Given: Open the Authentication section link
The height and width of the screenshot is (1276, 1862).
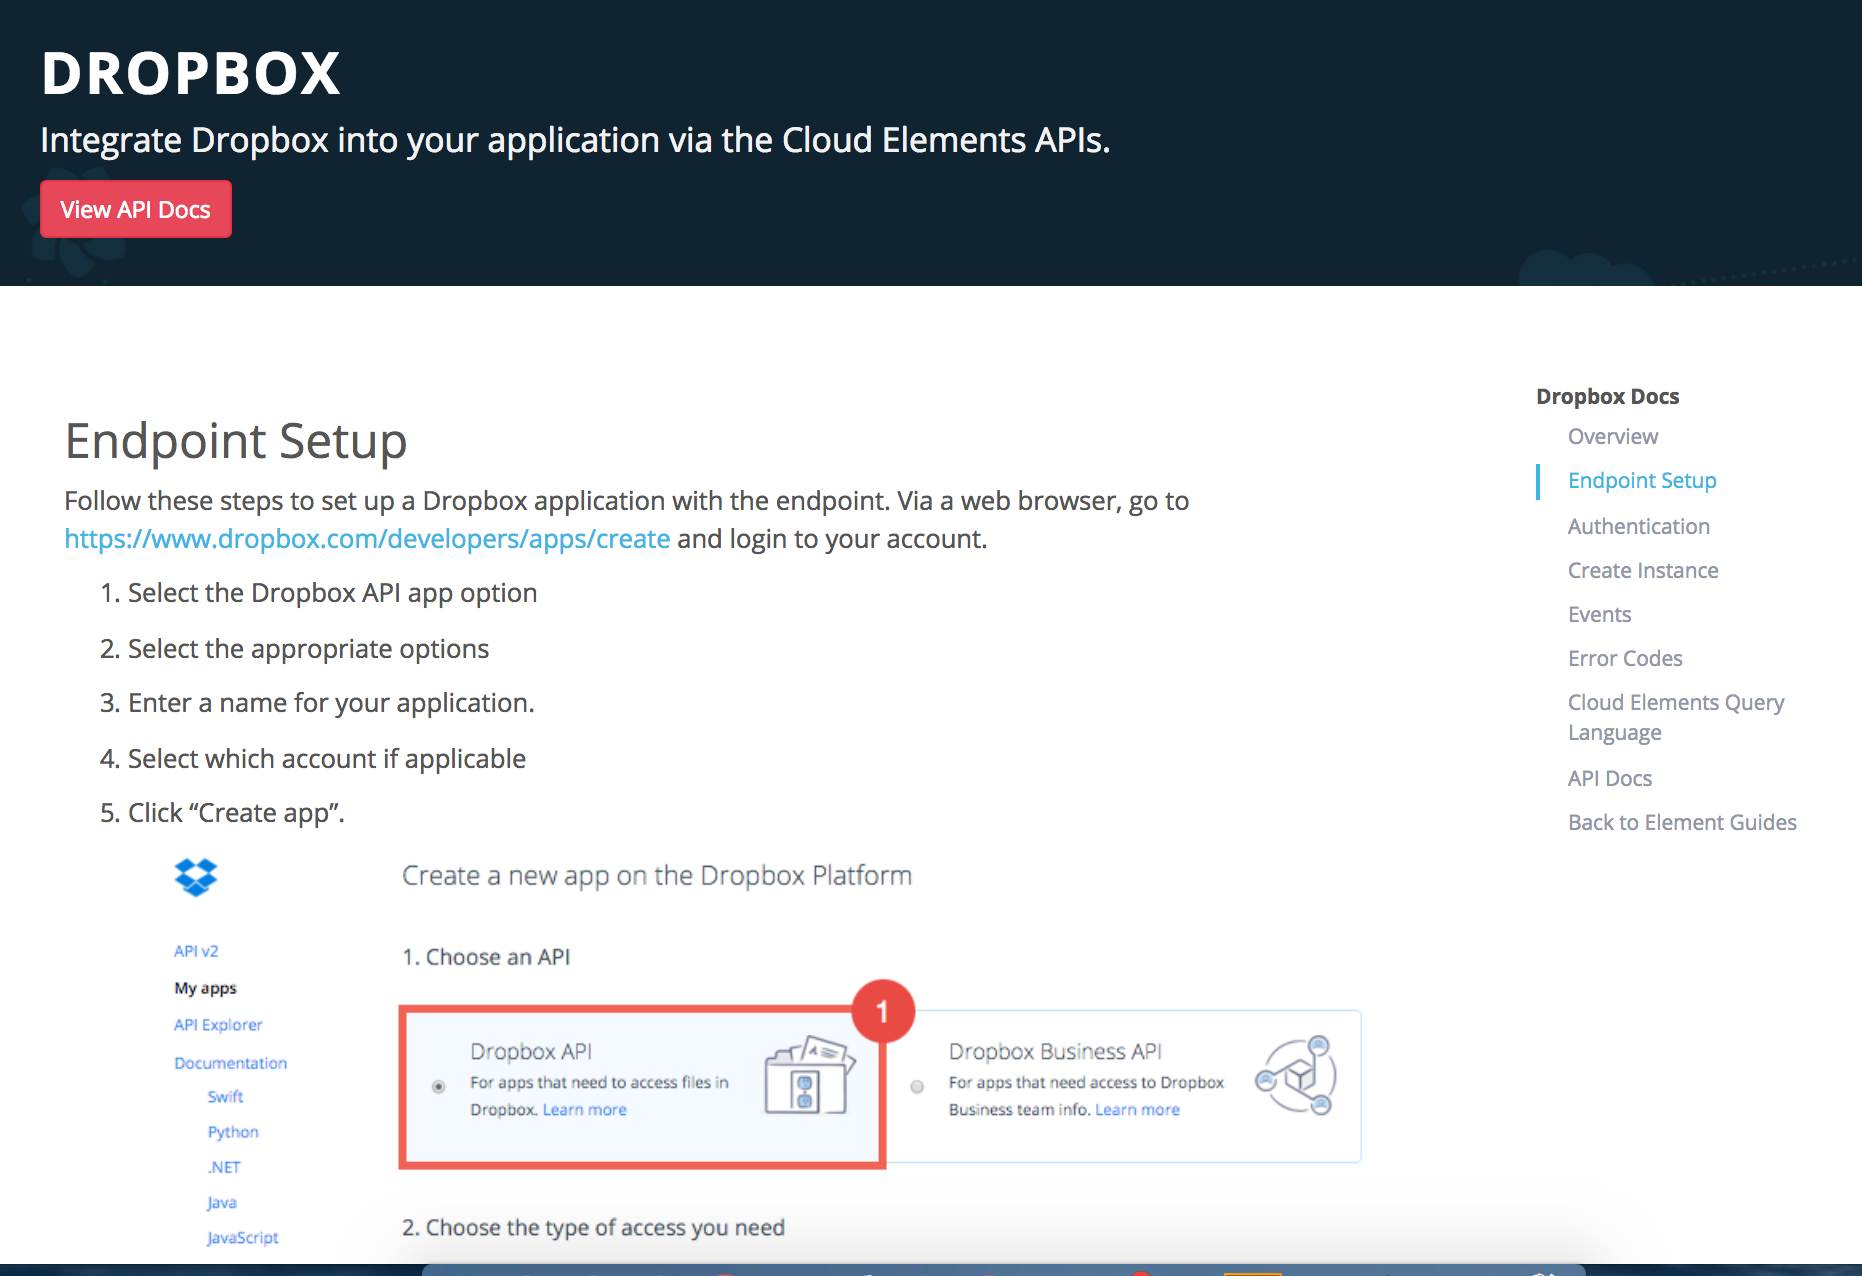Looking at the screenshot, I should (1638, 526).
